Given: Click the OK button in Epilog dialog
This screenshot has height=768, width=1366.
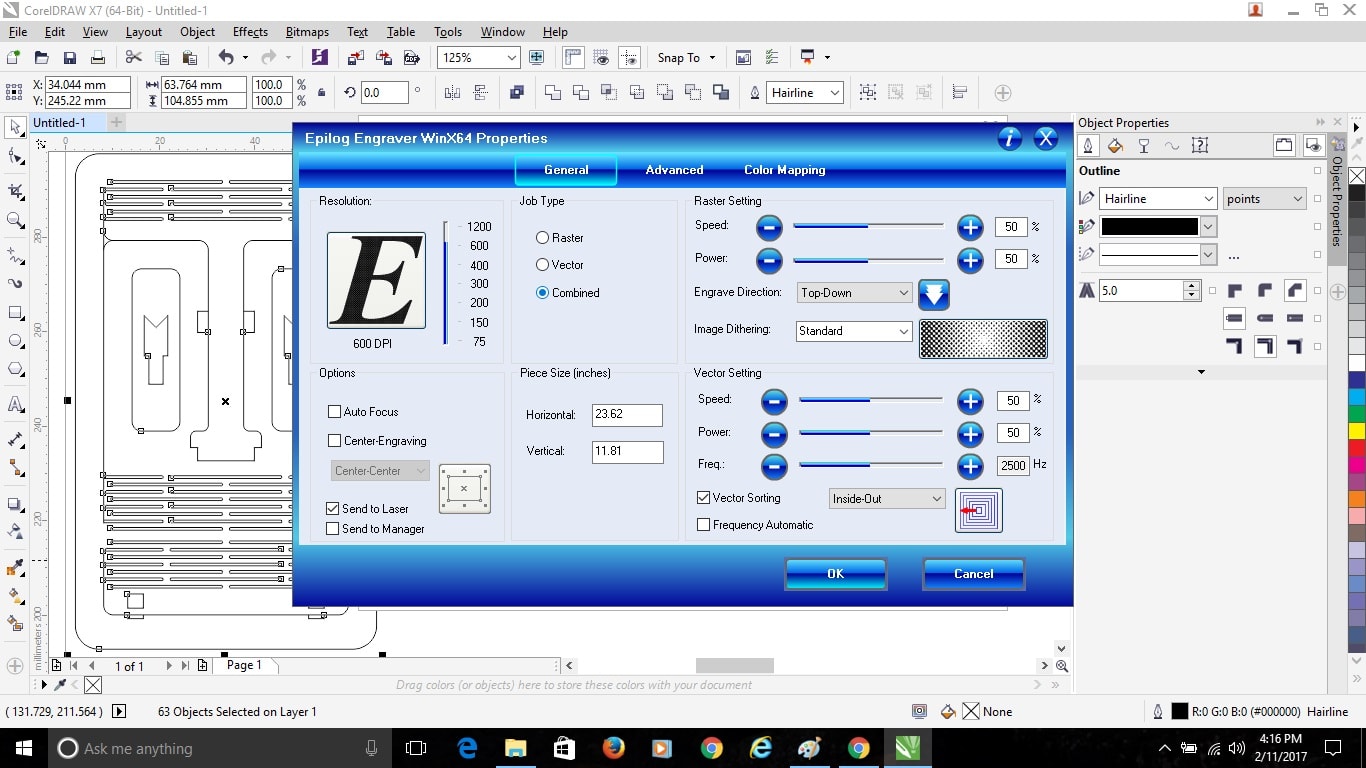Looking at the screenshot, I should tap(836, 574).
